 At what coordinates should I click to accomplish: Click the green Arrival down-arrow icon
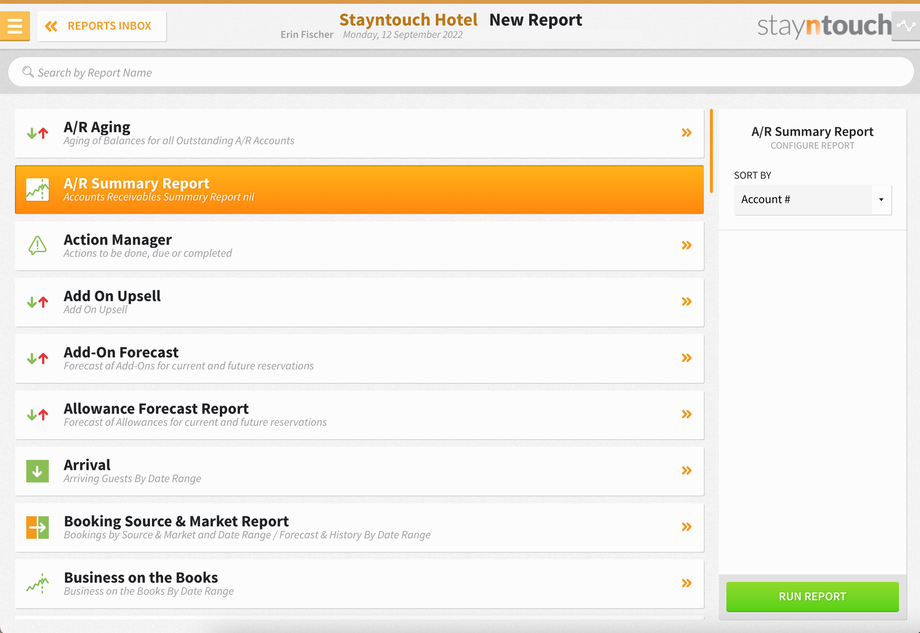coord(38,471)
